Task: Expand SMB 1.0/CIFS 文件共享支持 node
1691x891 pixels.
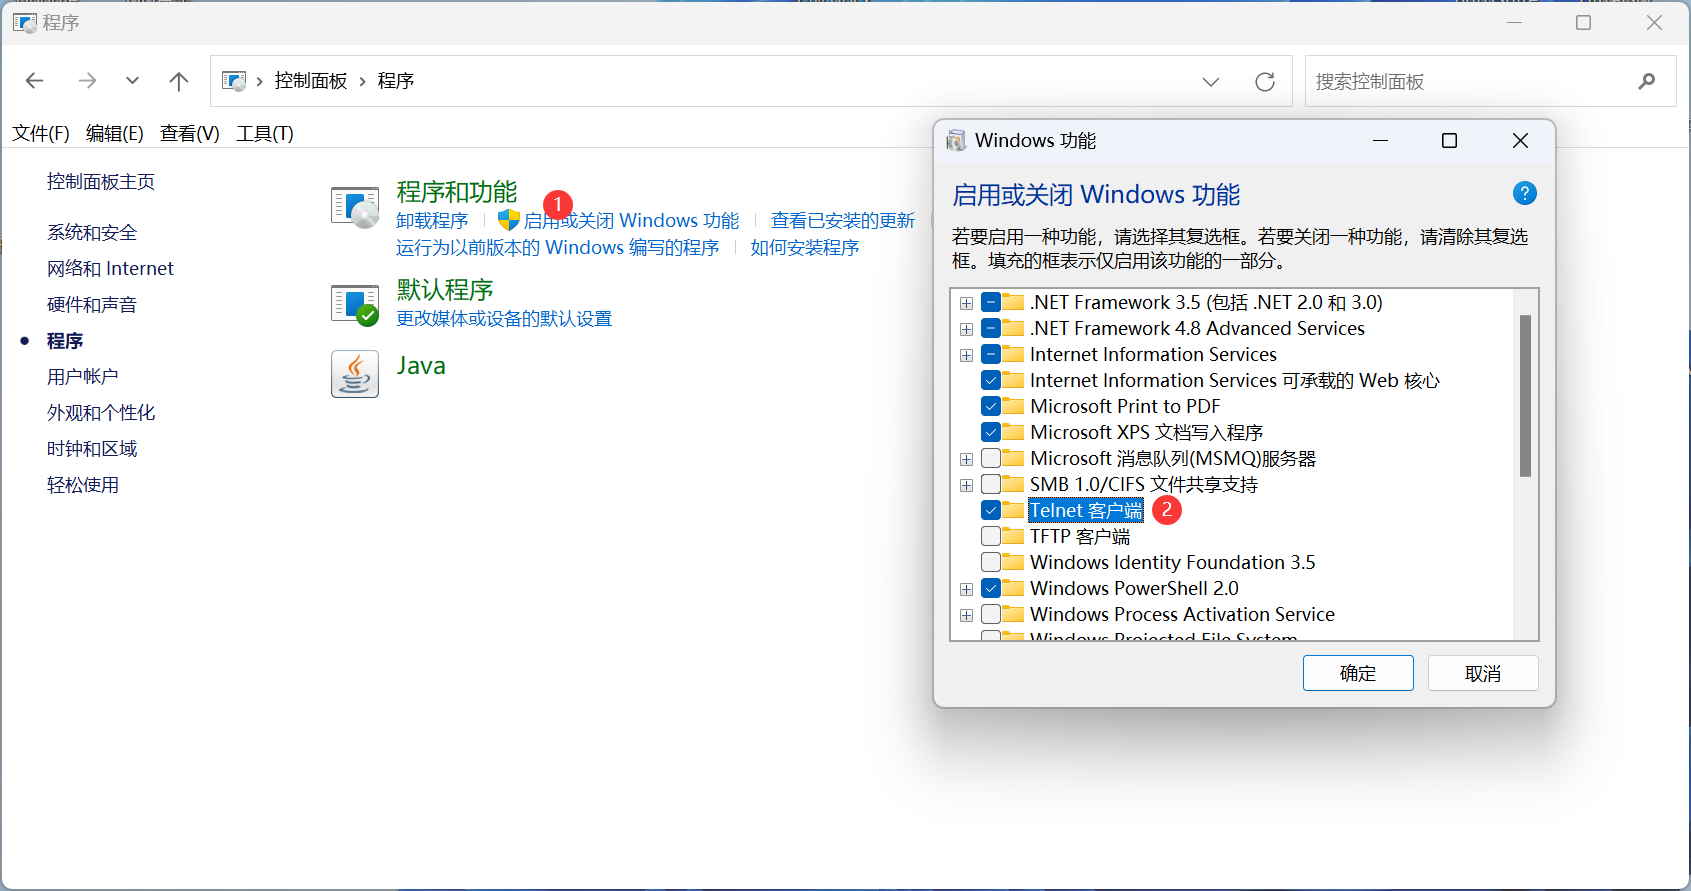Action: pyautogui.click(x=966, y=485)
